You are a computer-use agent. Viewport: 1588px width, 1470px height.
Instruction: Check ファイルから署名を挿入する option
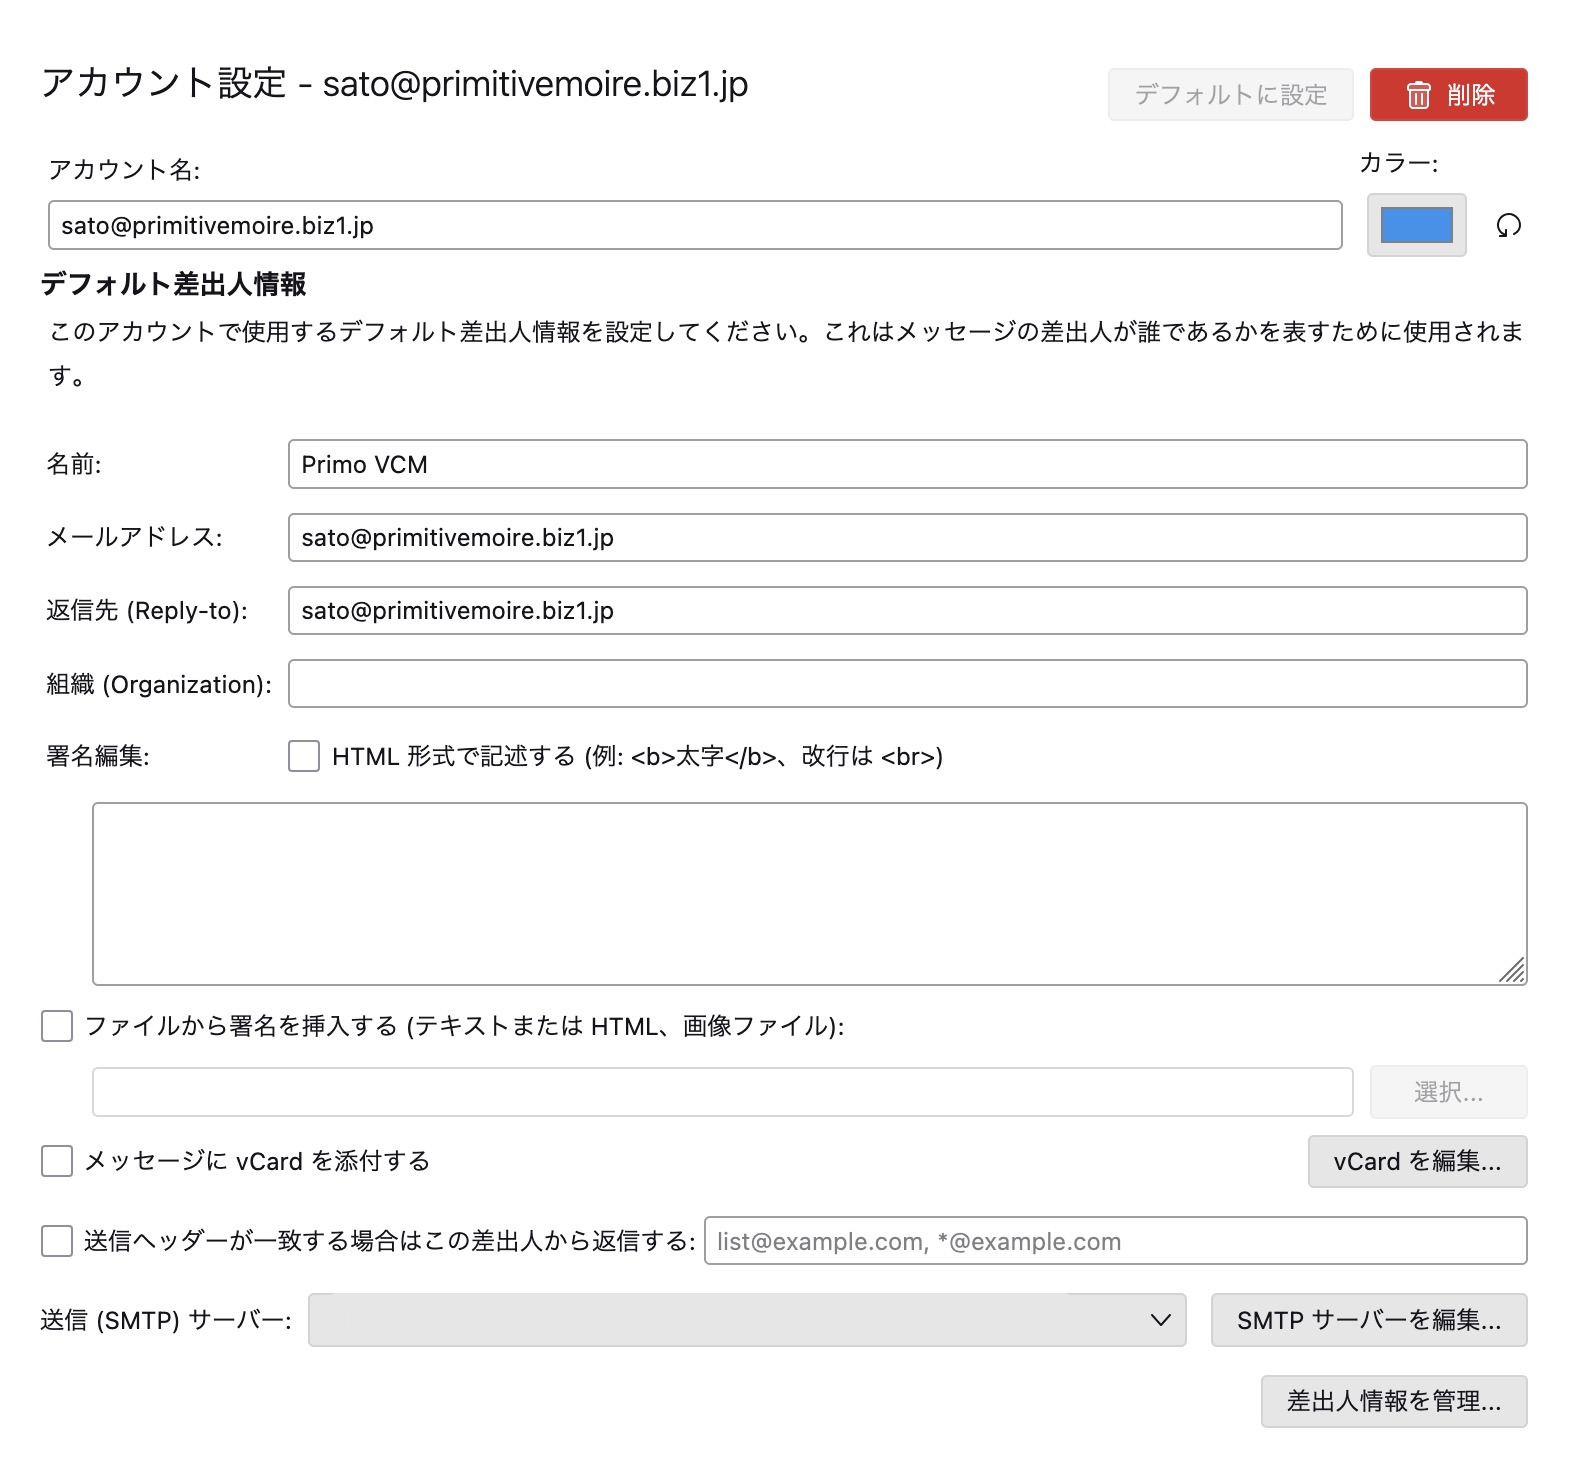click(57, 1026)
